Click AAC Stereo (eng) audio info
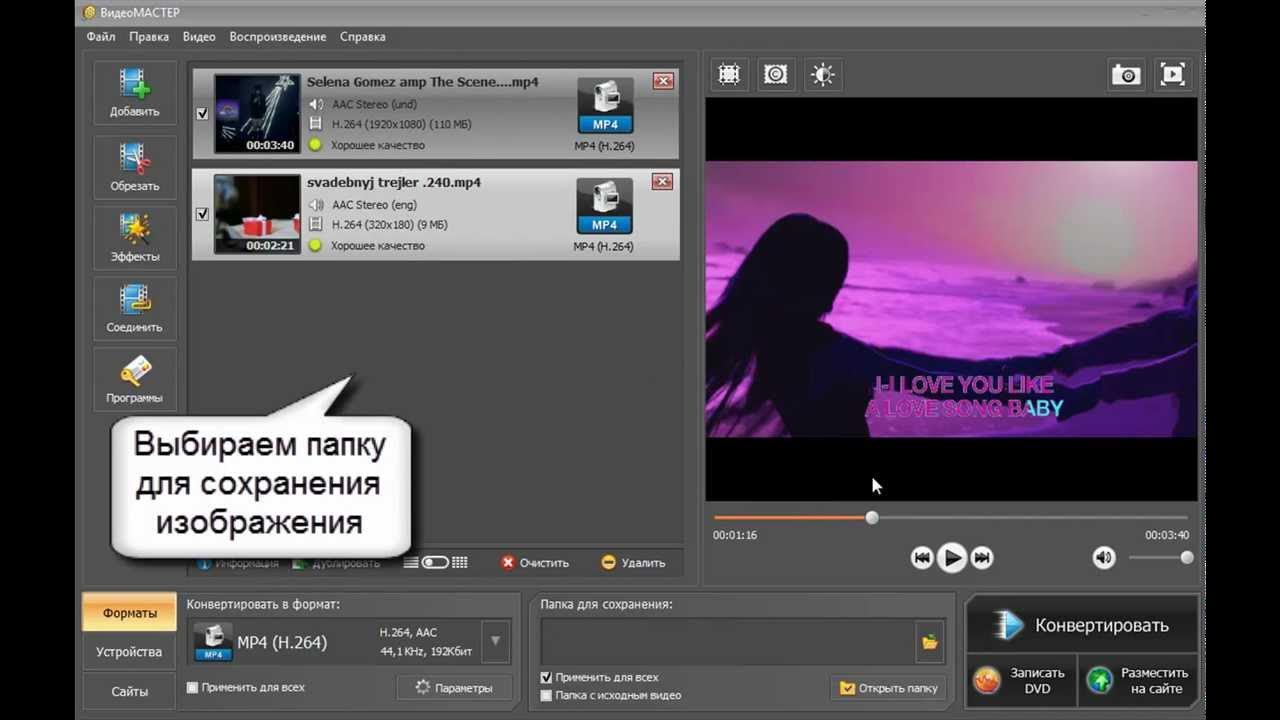 click(x=374, y=205)
